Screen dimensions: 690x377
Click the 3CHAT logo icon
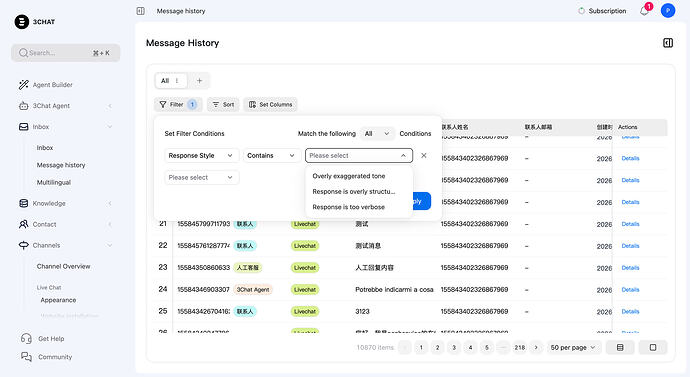[x=22, y=22]
